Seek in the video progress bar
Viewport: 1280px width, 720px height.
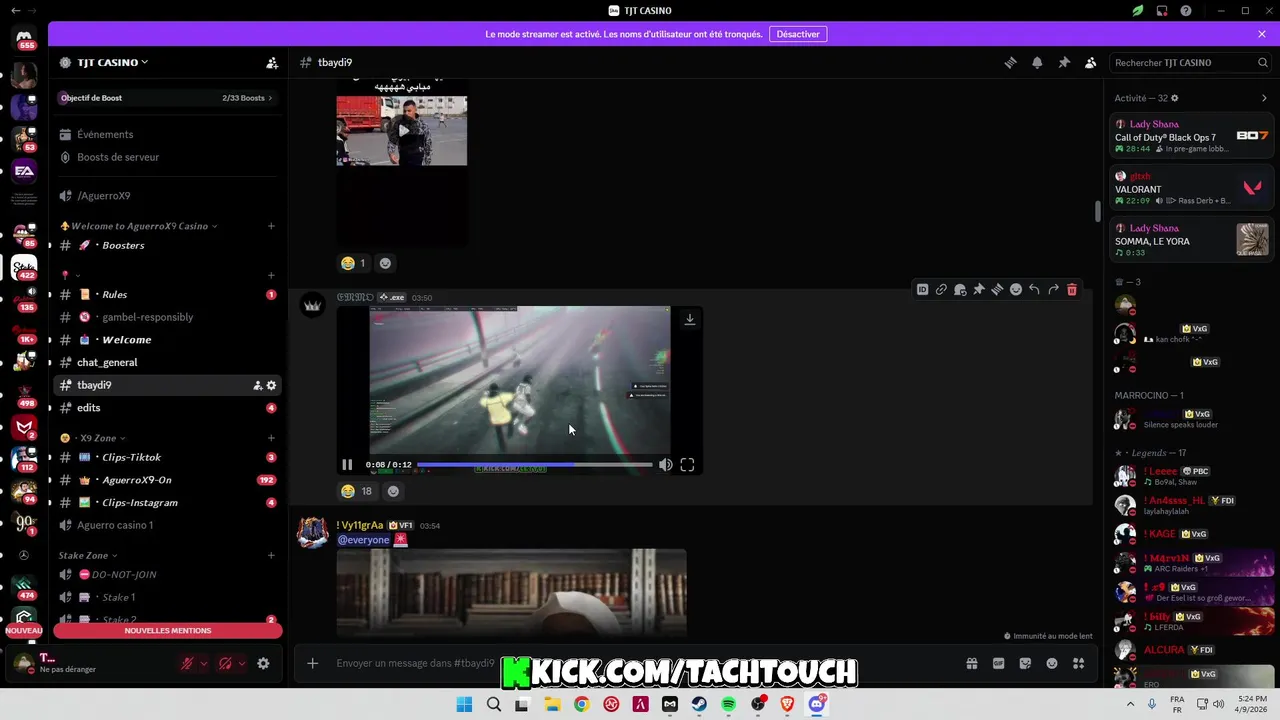pos(534,465)
